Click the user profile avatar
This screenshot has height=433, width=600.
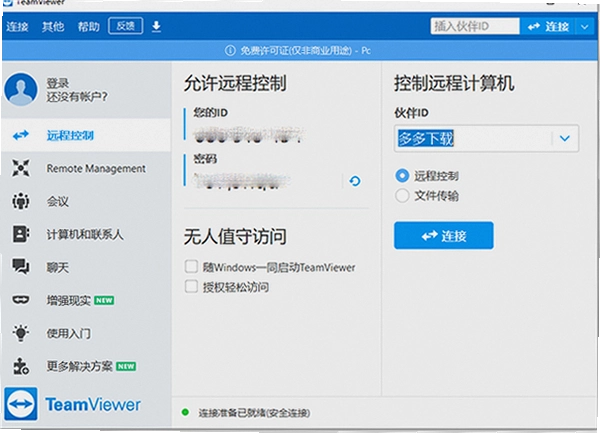click(21, 89)
